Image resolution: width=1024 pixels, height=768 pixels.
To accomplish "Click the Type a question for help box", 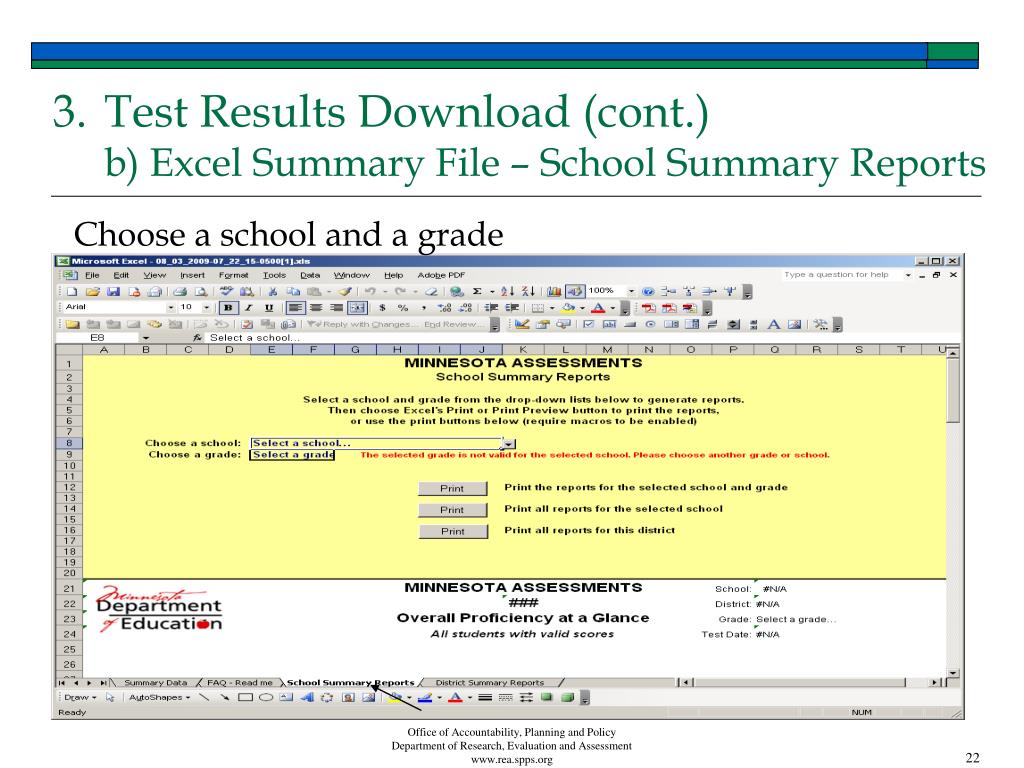I will point(841,275).
